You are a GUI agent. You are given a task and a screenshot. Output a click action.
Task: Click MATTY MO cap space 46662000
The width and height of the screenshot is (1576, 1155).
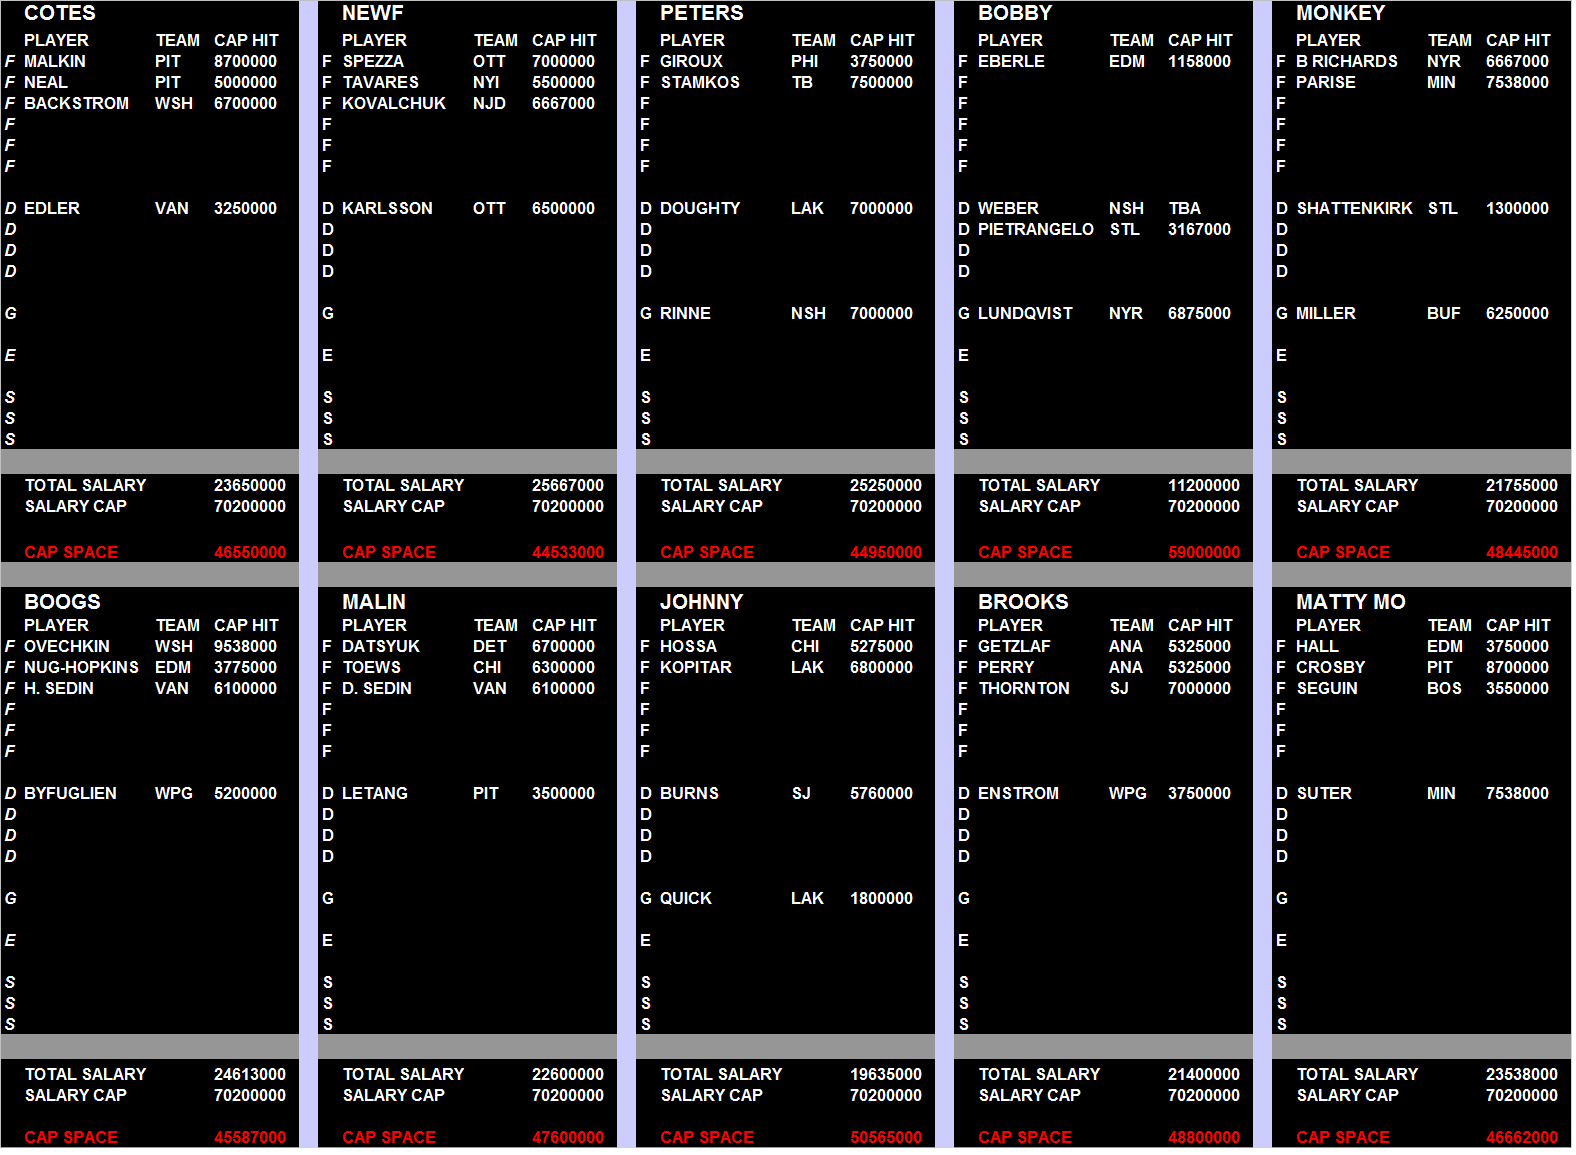click(1521, 1137)
